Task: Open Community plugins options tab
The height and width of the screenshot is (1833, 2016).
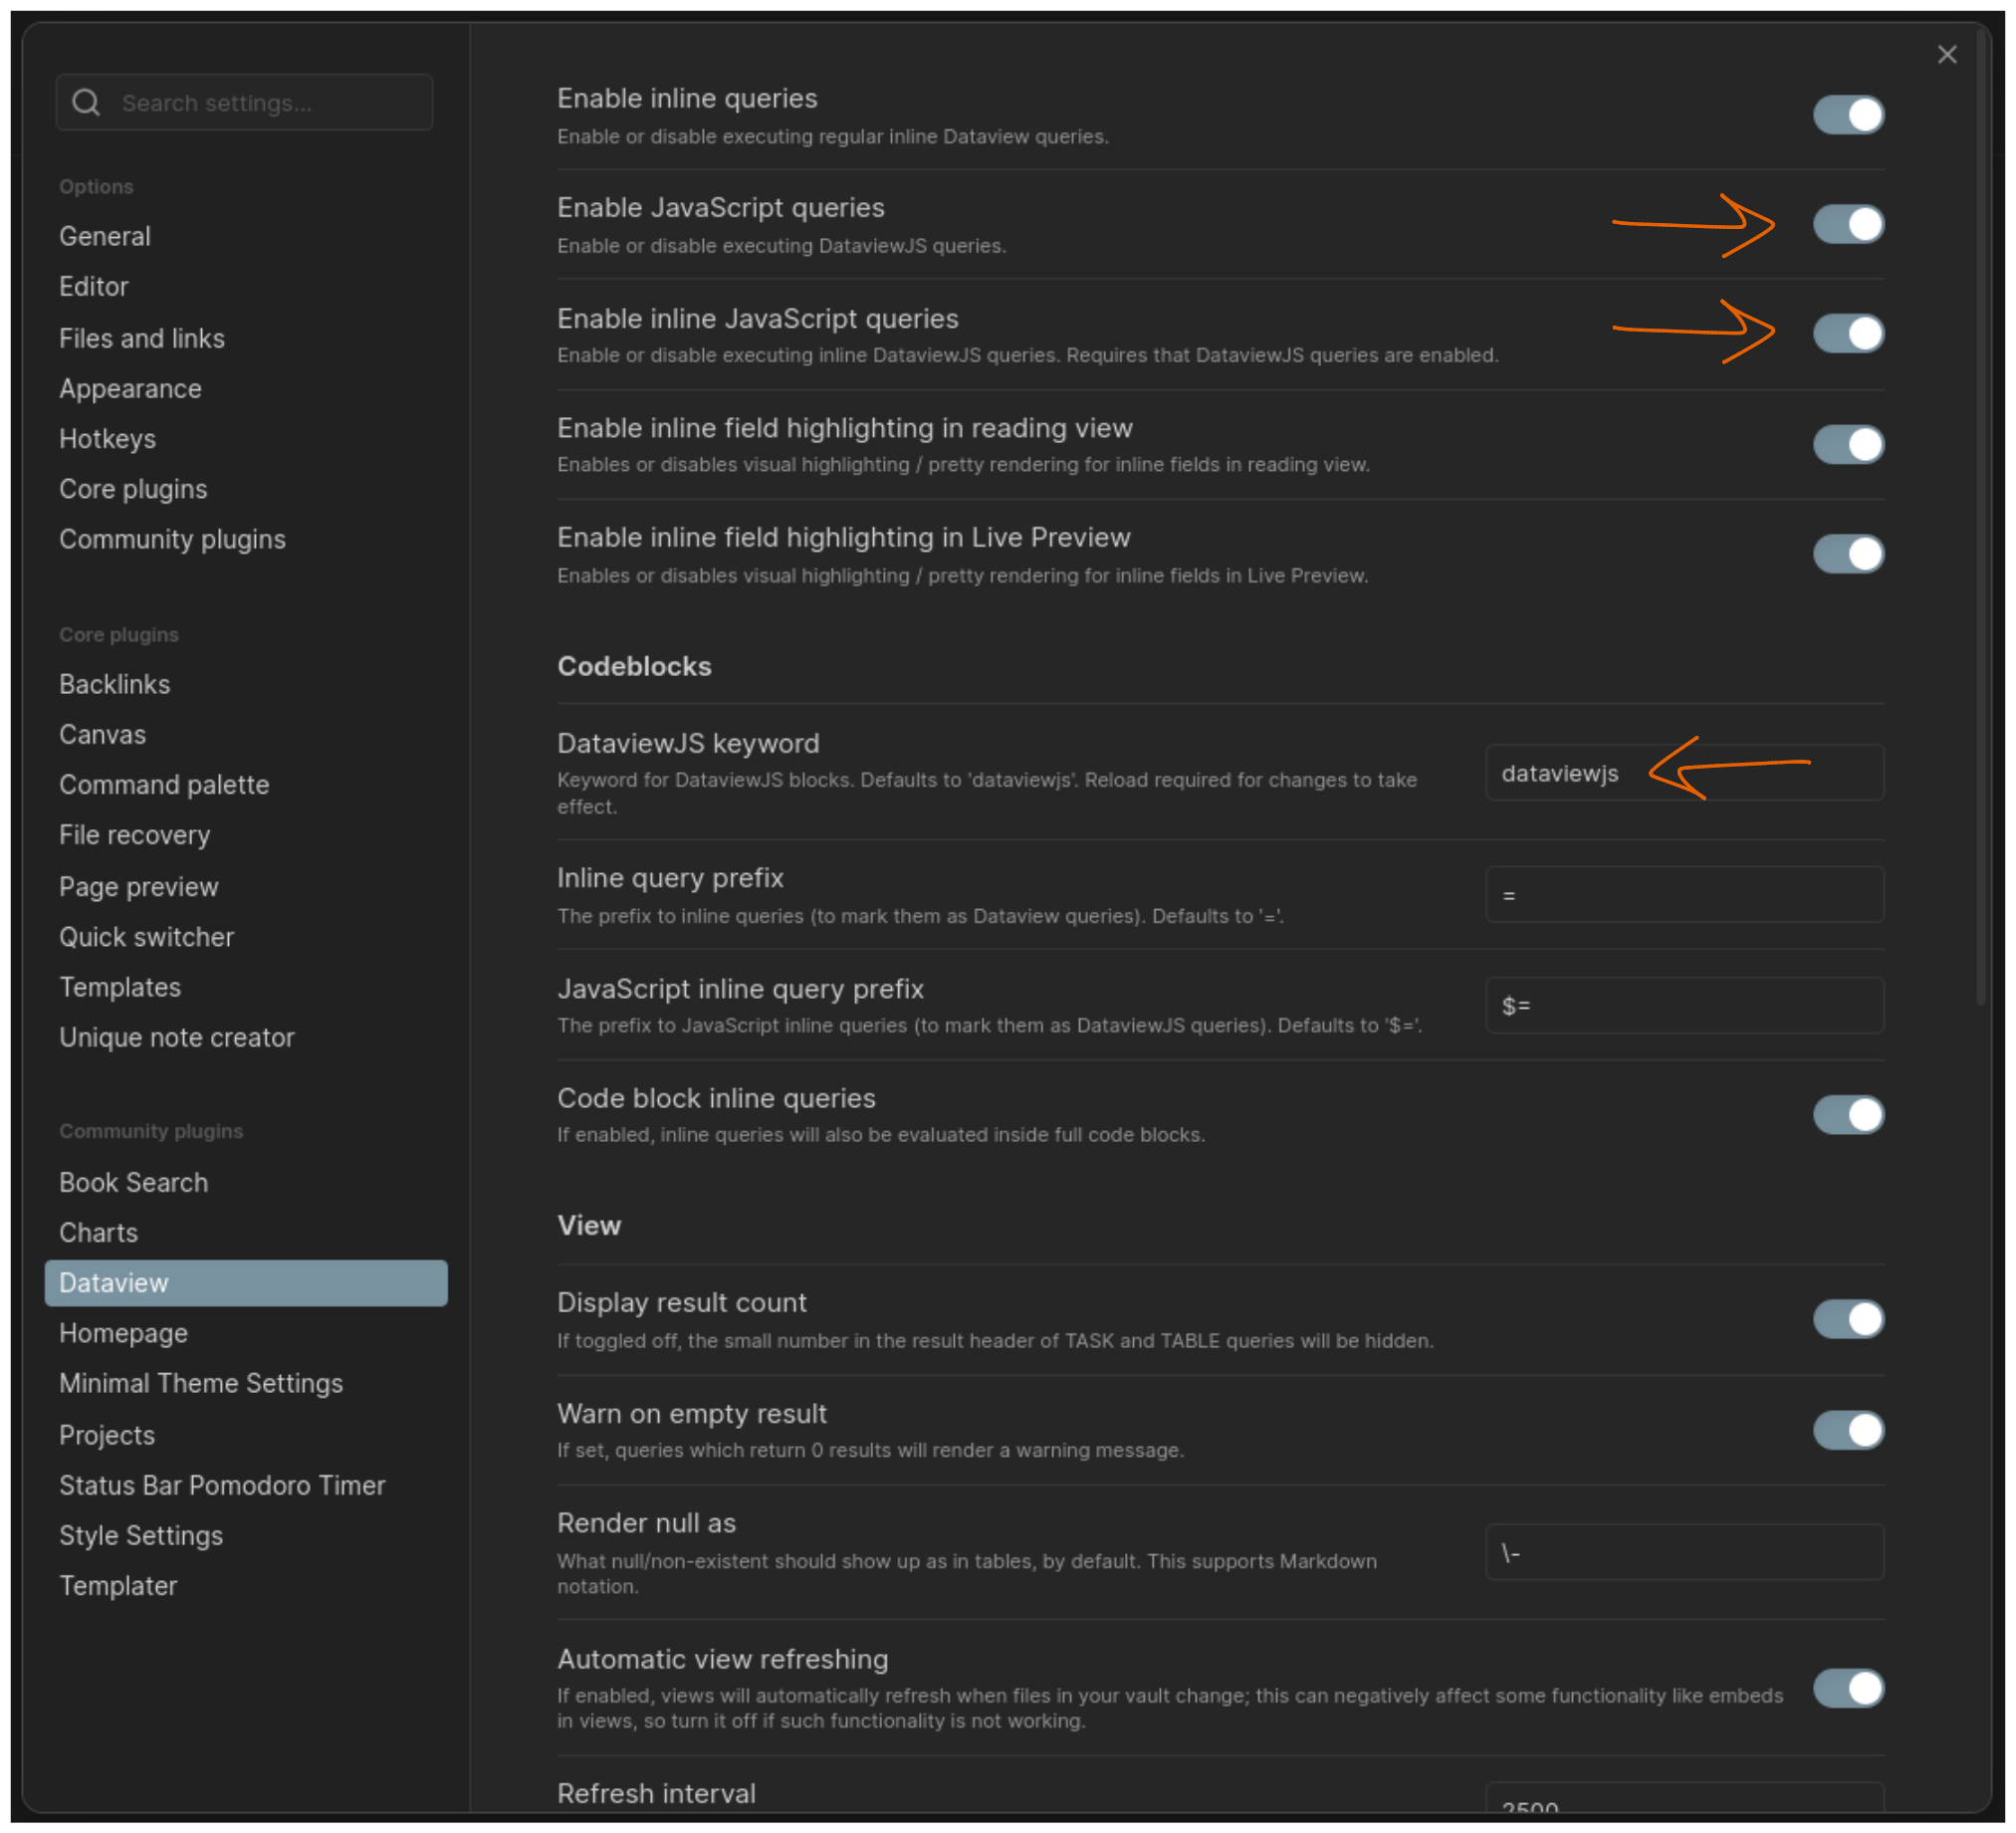Action: [x=172, y=539]
